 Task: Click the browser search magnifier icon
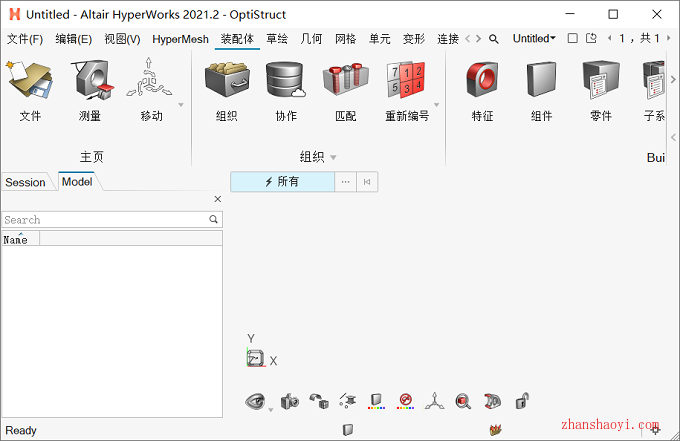pyautogui.click(x=213, y=219)
